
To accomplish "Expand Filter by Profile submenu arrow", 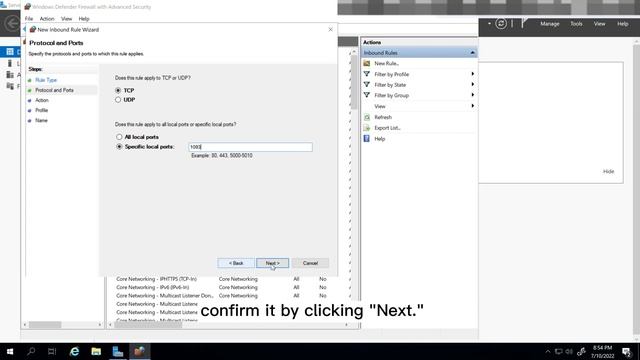I will 473,74.
